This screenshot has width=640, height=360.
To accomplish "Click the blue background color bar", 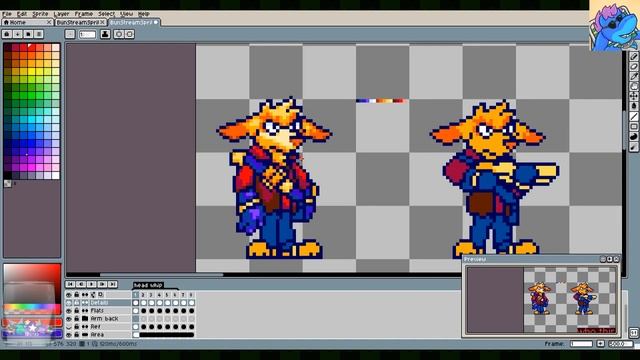I will [x=32, y=334].
